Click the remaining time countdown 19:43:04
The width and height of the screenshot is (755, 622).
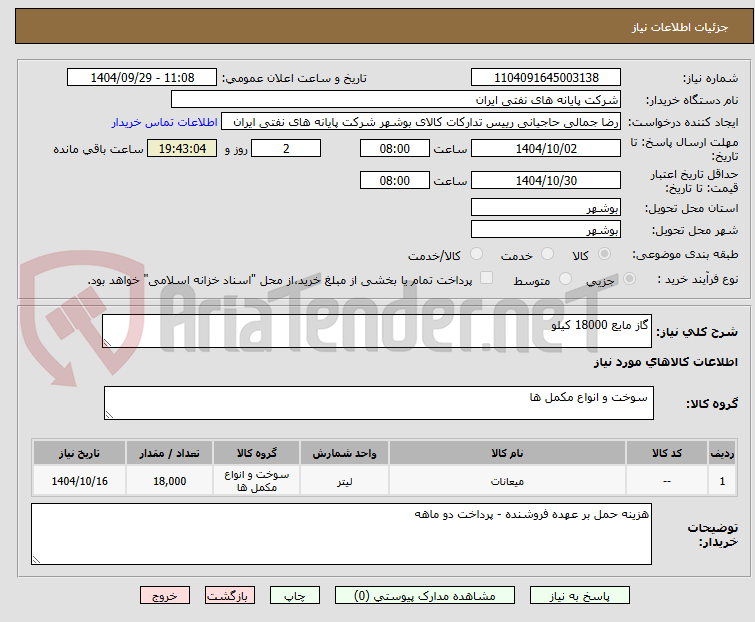tap(182, 148)
